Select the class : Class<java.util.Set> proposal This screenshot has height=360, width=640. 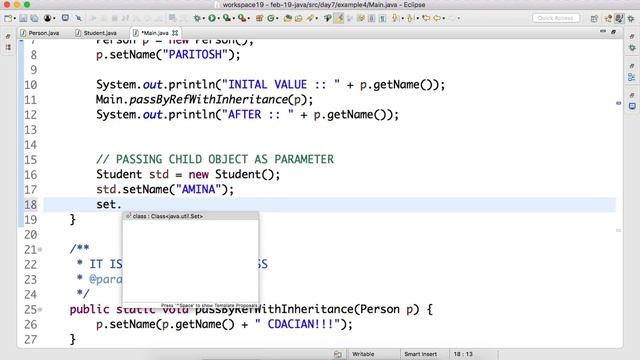(190, 216)
